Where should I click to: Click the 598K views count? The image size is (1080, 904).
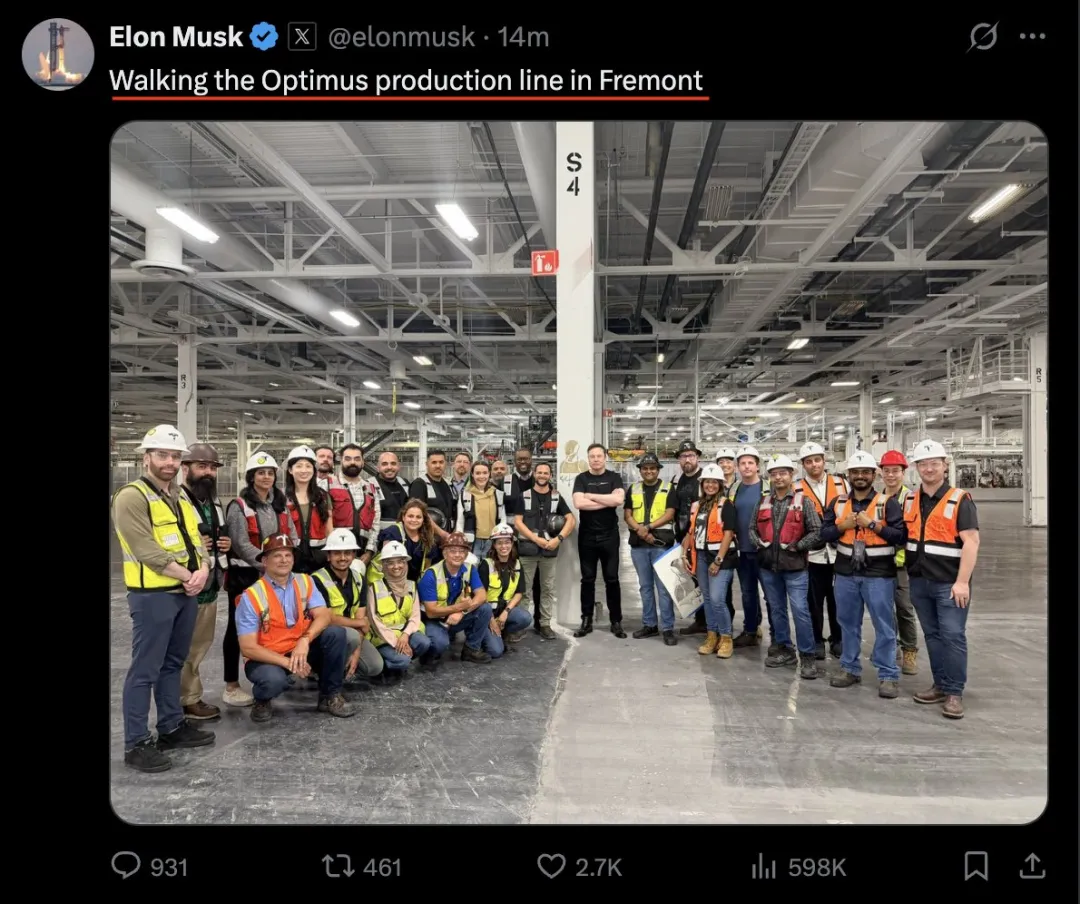817,867
